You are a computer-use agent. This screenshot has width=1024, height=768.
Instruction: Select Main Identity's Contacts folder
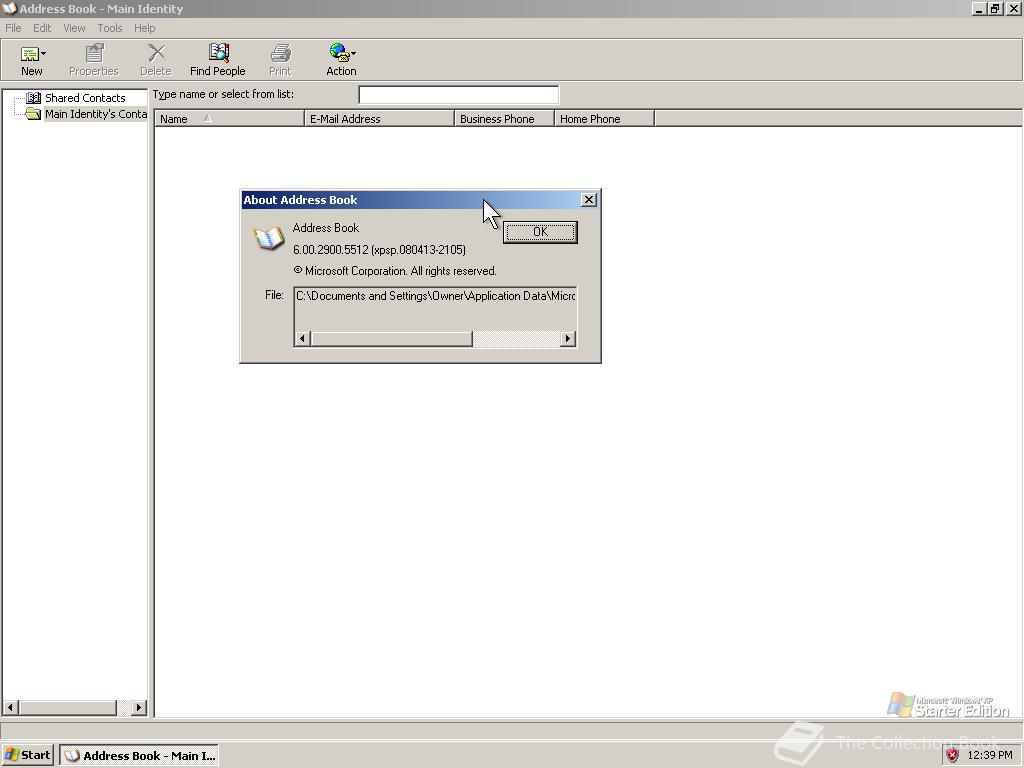[95, 114]
